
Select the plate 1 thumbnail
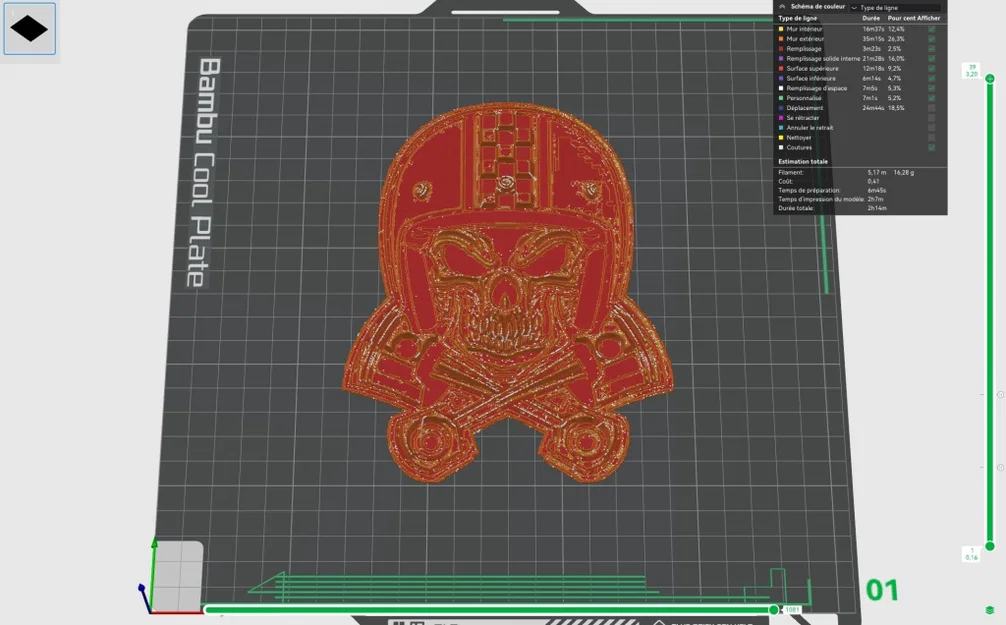(x=30, y=29)
